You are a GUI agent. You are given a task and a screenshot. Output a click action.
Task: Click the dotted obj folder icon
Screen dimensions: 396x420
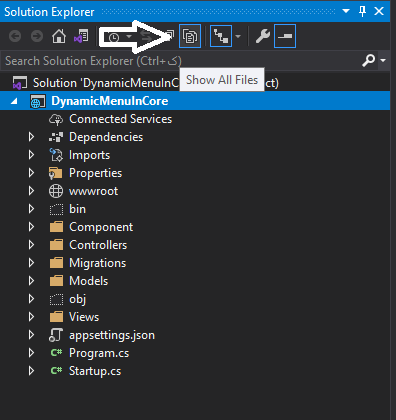56,299
